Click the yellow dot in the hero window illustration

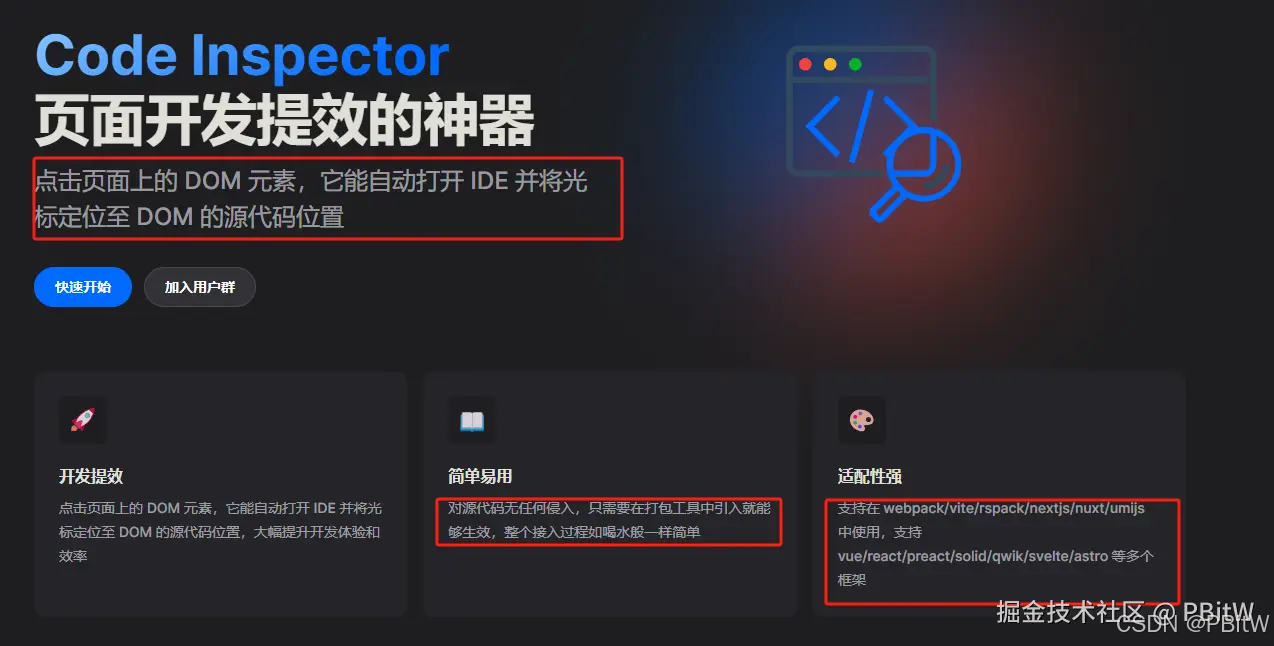pos(830,64)
